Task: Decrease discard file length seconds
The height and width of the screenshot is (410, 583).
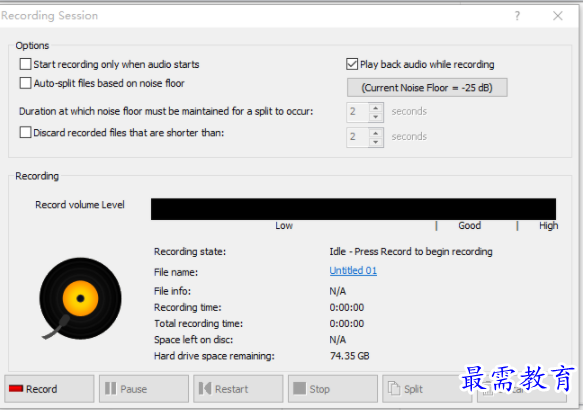Action: pyautogui.click(x=376, y=142)
